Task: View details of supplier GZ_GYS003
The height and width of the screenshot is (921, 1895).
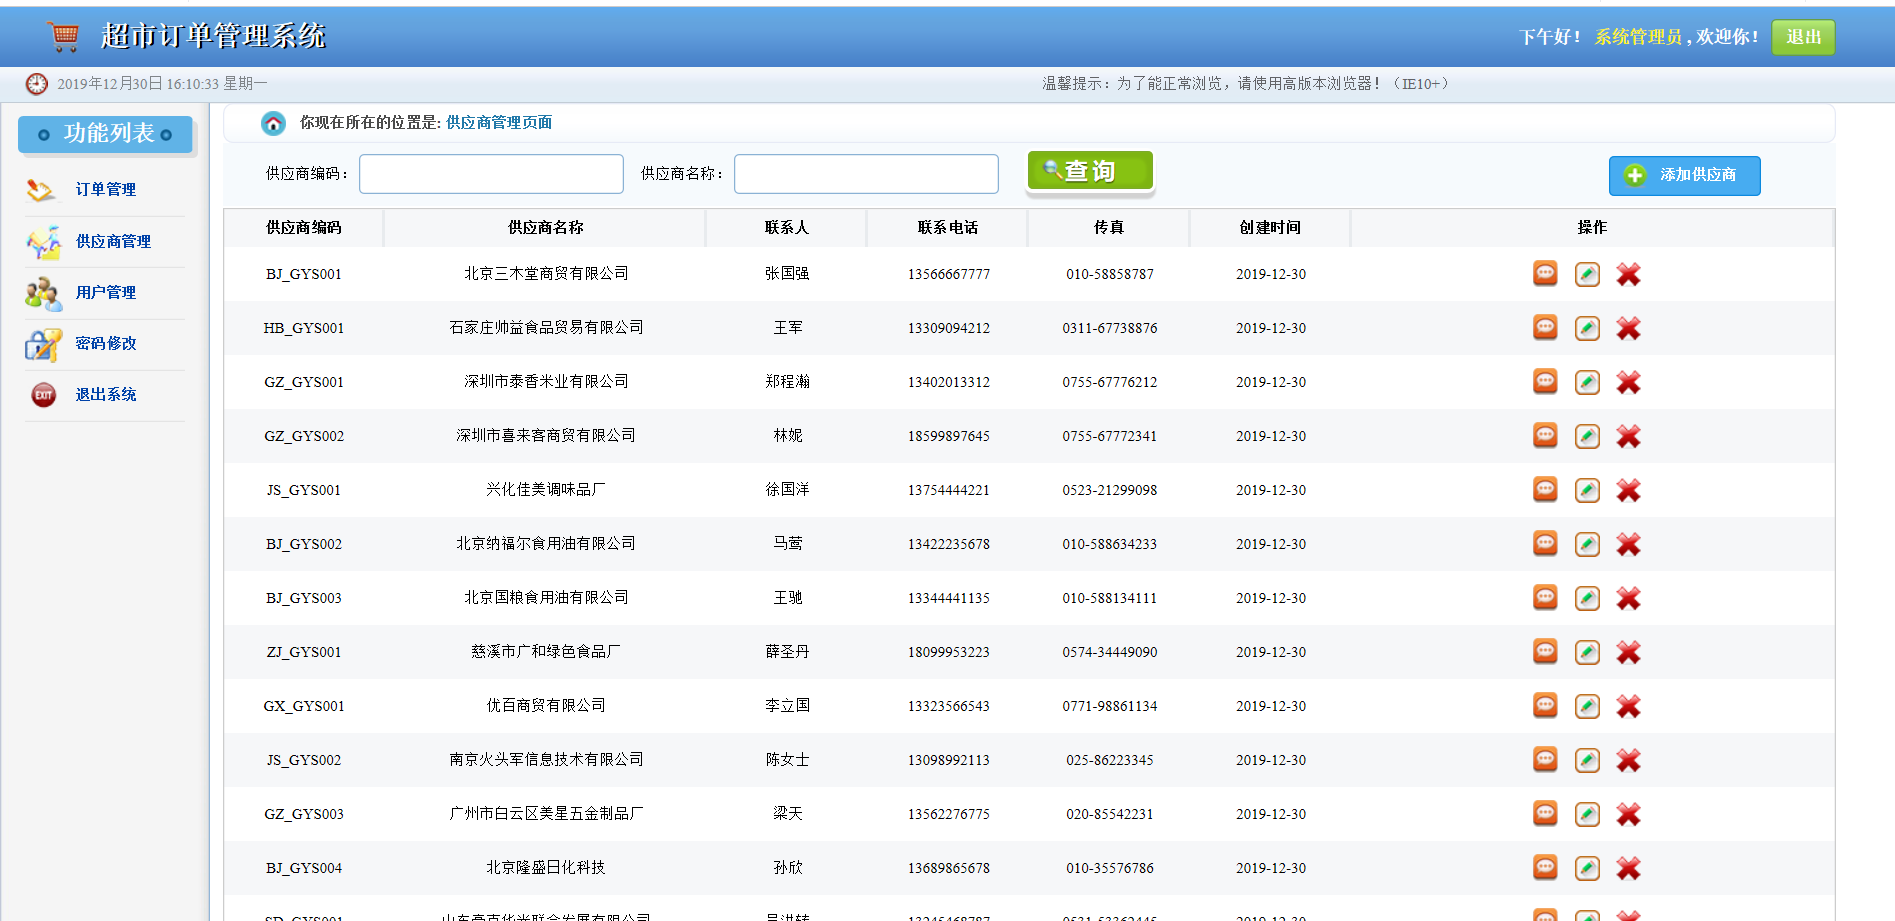Action: click(x=1545, y=813)
